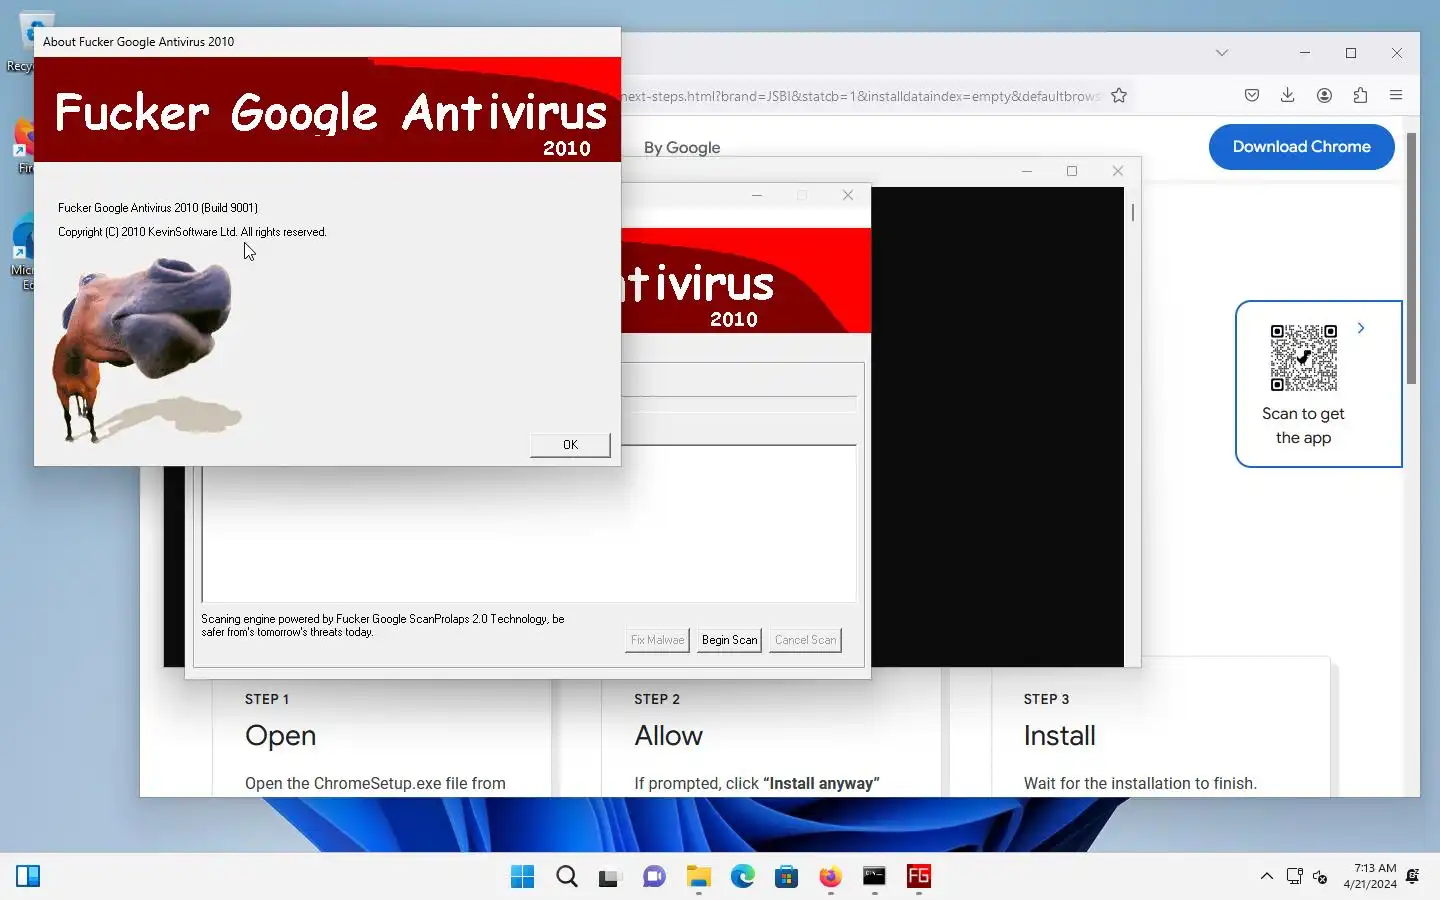The image size is (1440, 900).
Task: Click the 'Install' heading under STEP 3
Action: click(x=1059, y=736)
